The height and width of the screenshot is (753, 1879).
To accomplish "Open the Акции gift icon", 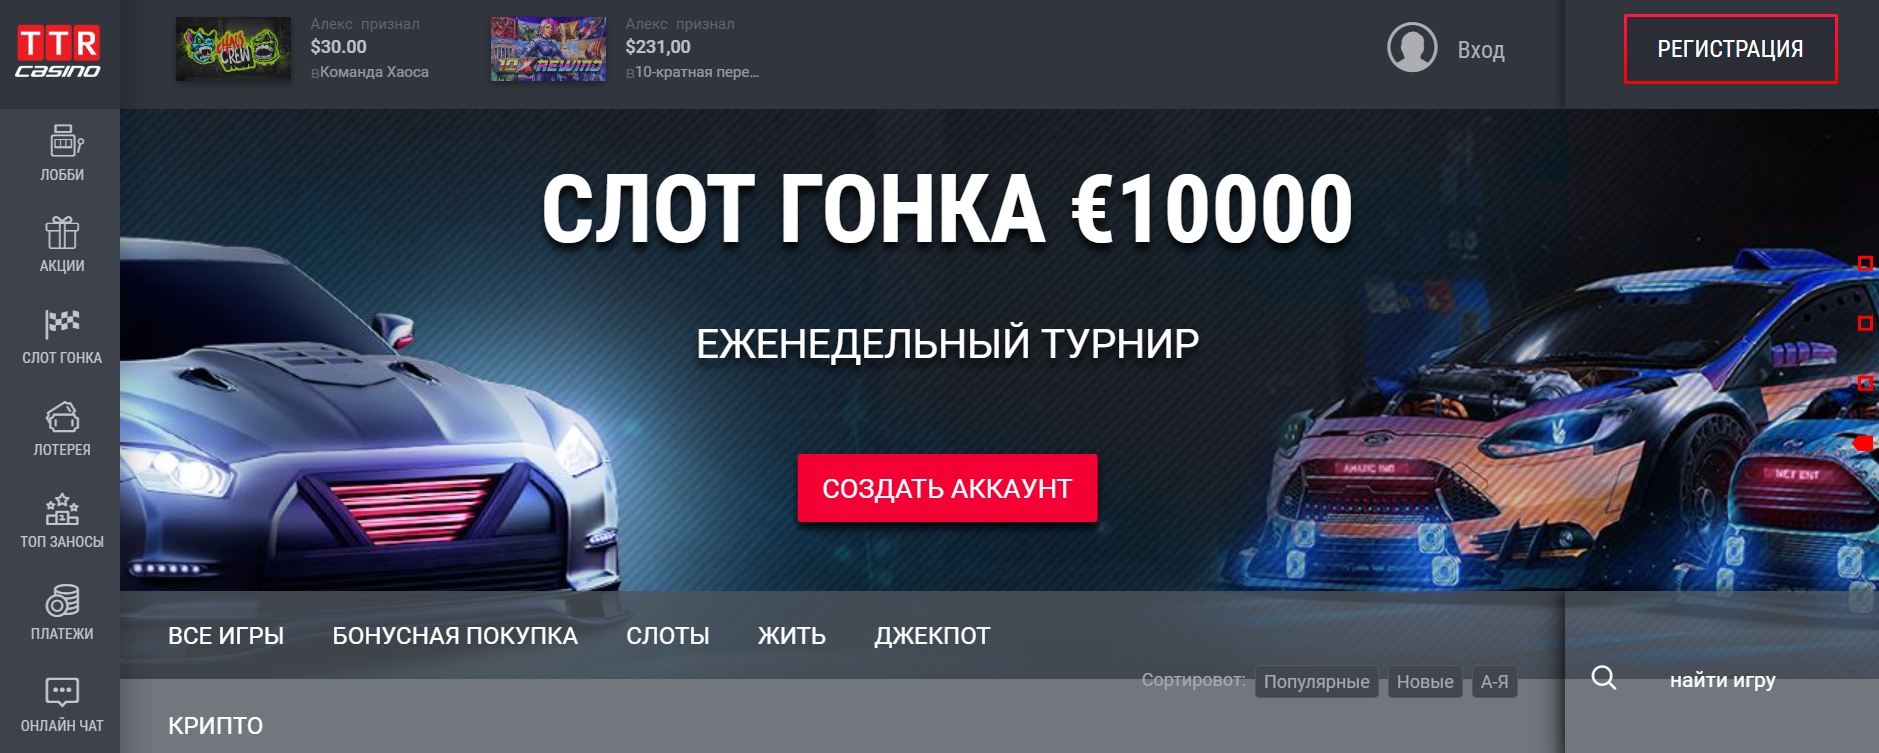I will pos(62,233).
